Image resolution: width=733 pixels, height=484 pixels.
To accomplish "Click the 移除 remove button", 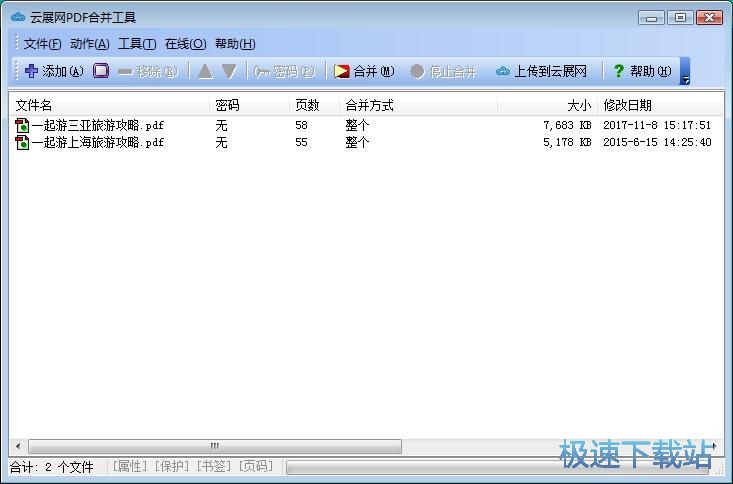I will (148, 72).
